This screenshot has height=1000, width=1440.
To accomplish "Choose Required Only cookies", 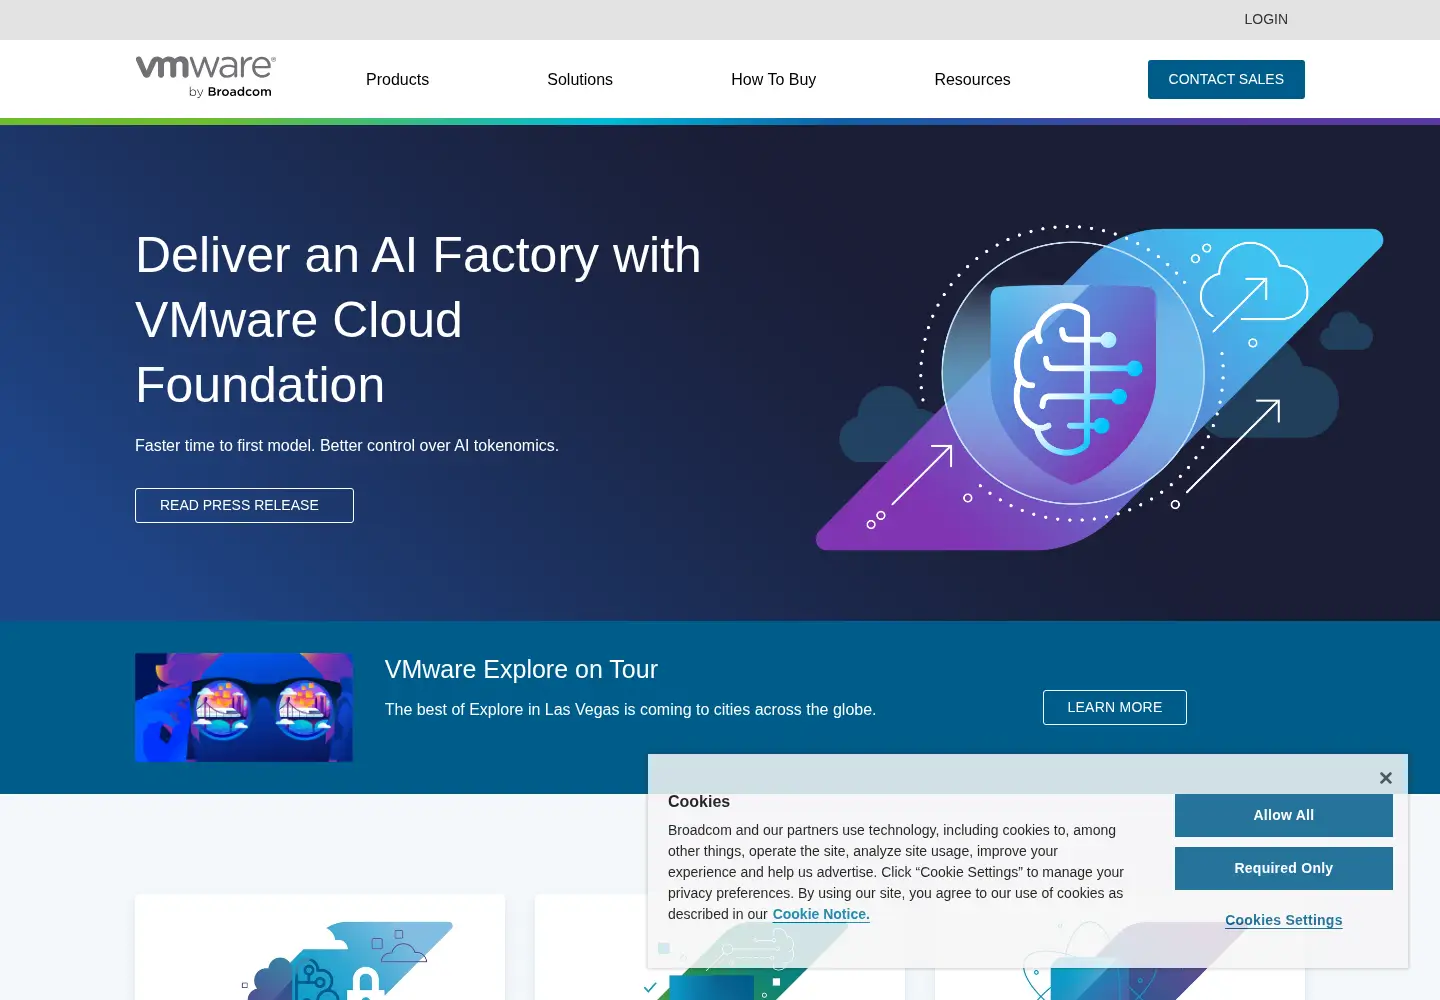I will tap(1284, 868).
